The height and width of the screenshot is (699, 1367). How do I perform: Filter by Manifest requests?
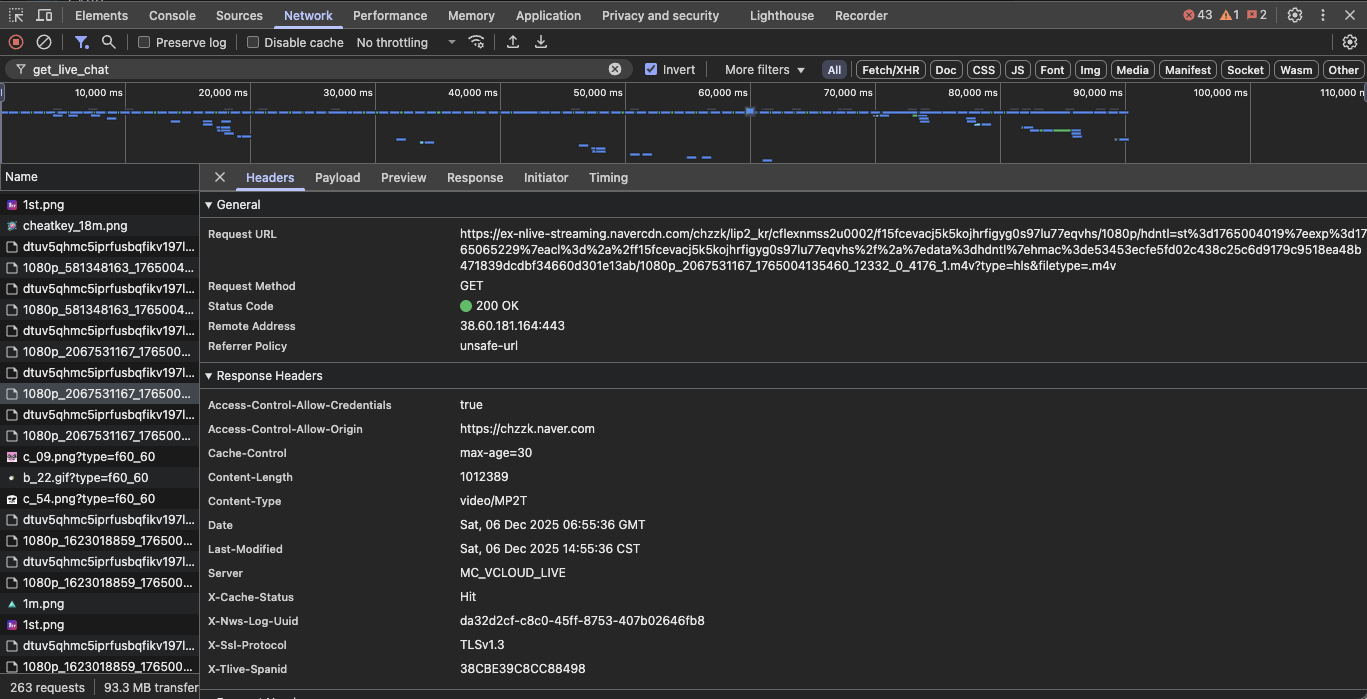pyautogui.click(x=1188, y=70)
